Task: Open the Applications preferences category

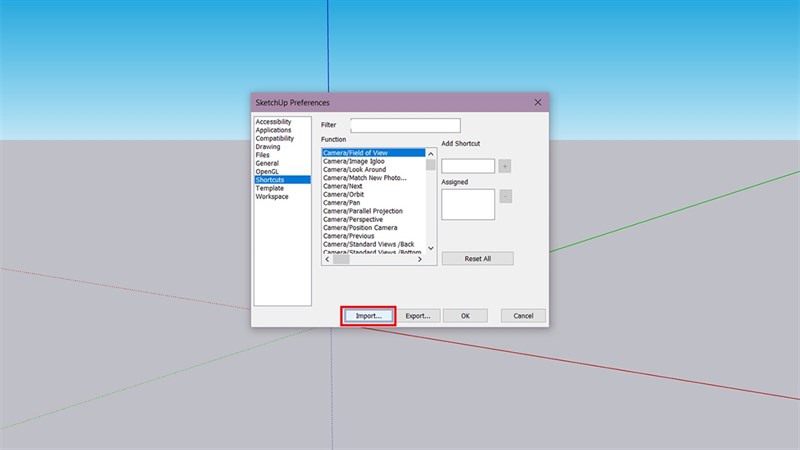Action: pyautogui.click(x=273, y=130)
